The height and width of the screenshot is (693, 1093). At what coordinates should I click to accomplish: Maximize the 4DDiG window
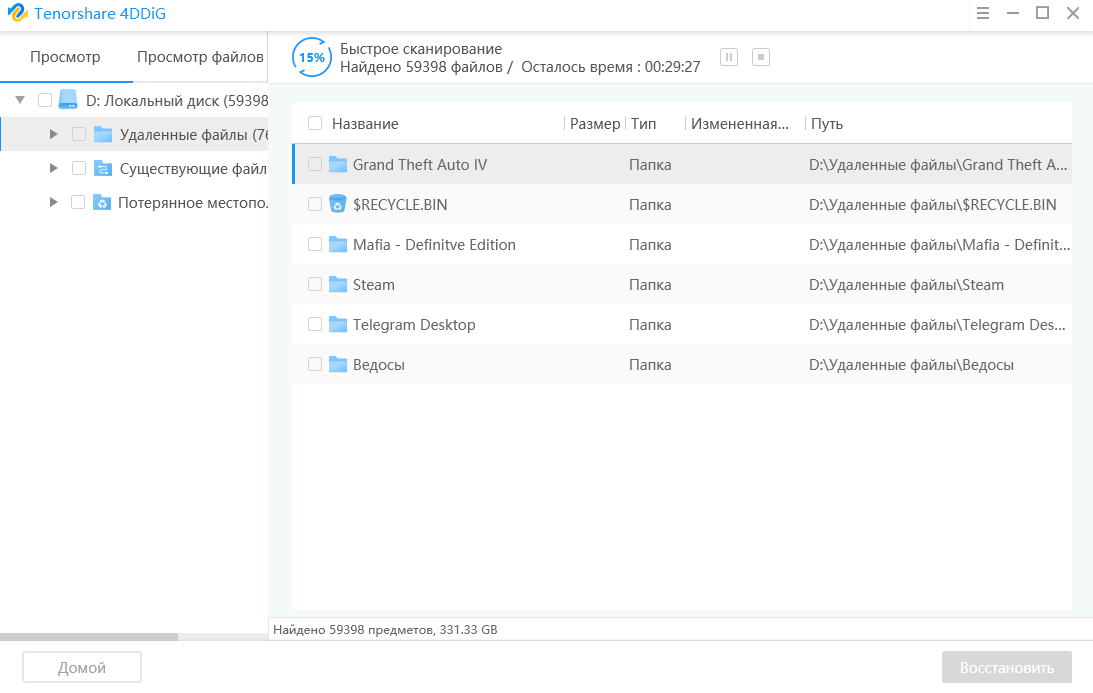1043,13
